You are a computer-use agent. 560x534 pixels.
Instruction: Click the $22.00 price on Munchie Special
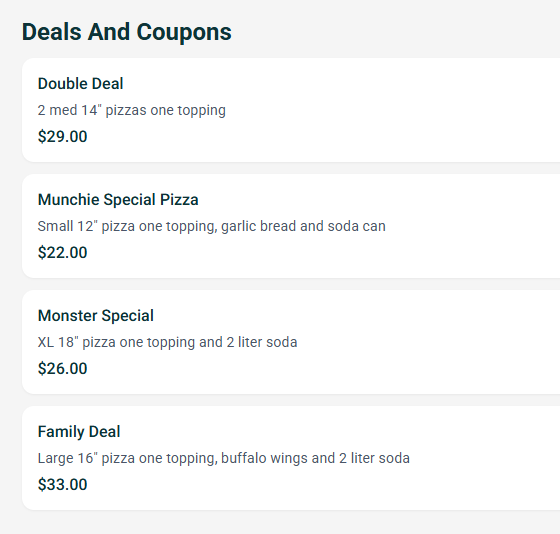click(62, 253)
